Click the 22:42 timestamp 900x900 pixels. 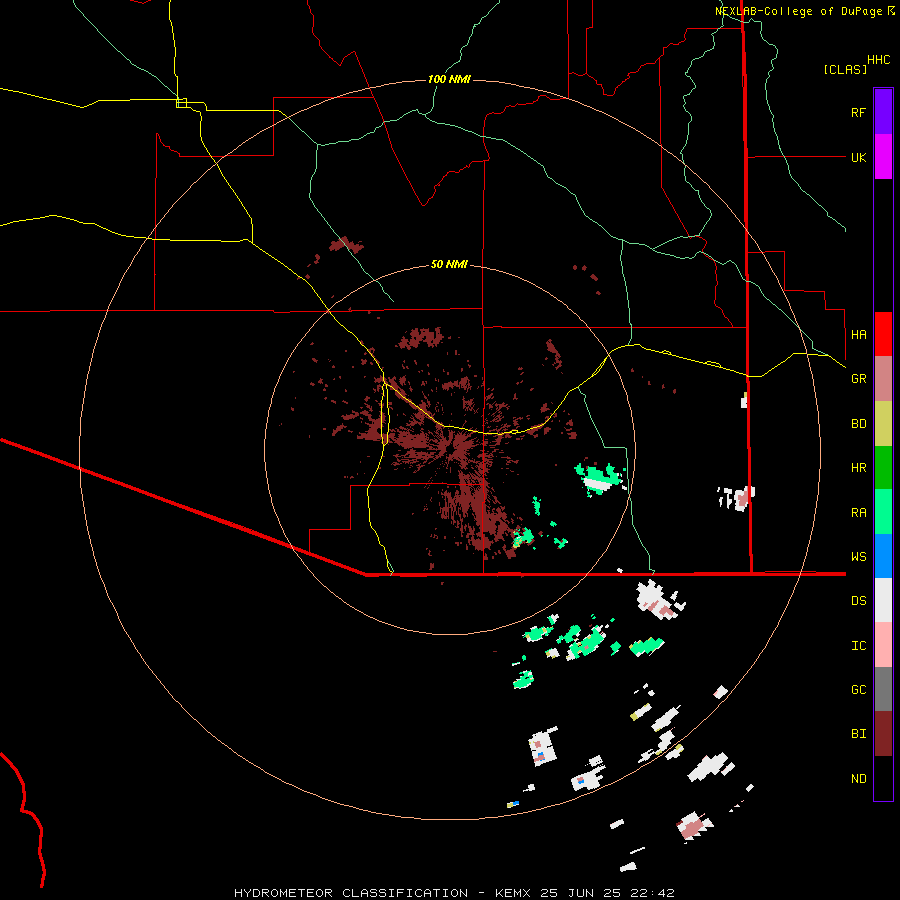[651, 893]
